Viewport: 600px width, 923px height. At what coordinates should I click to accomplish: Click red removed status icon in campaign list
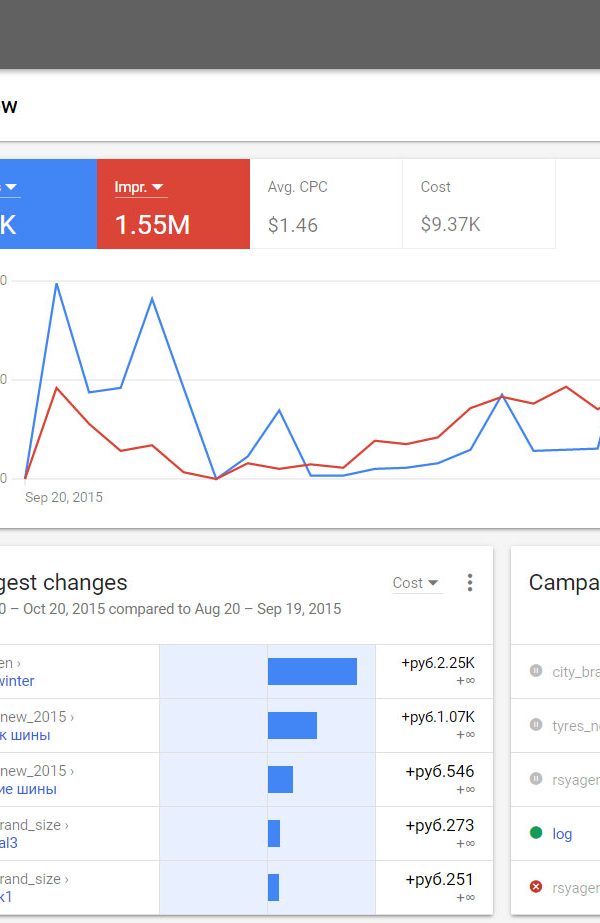pos(536,887)
